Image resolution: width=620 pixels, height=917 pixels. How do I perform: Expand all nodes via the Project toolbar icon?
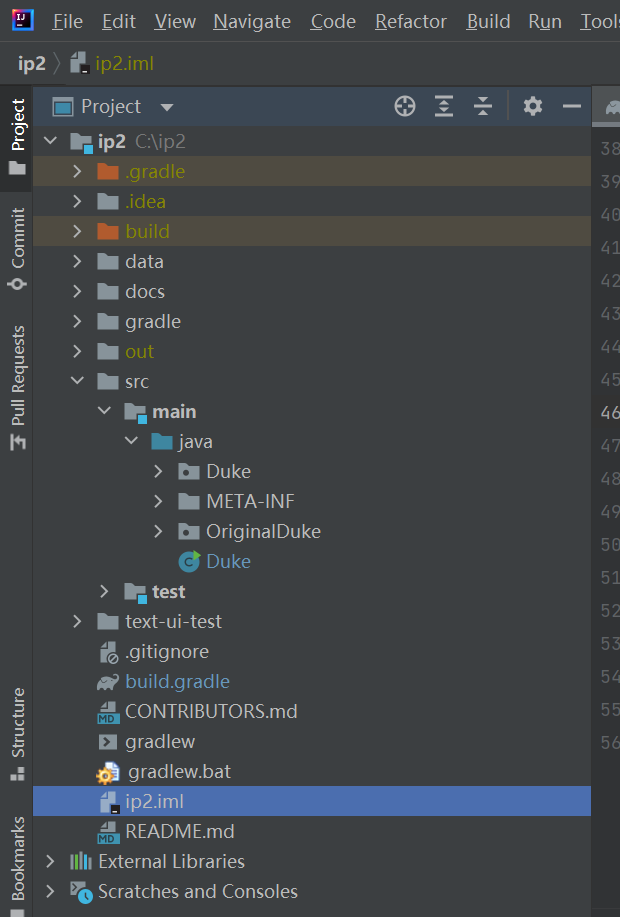pos(443,106)
